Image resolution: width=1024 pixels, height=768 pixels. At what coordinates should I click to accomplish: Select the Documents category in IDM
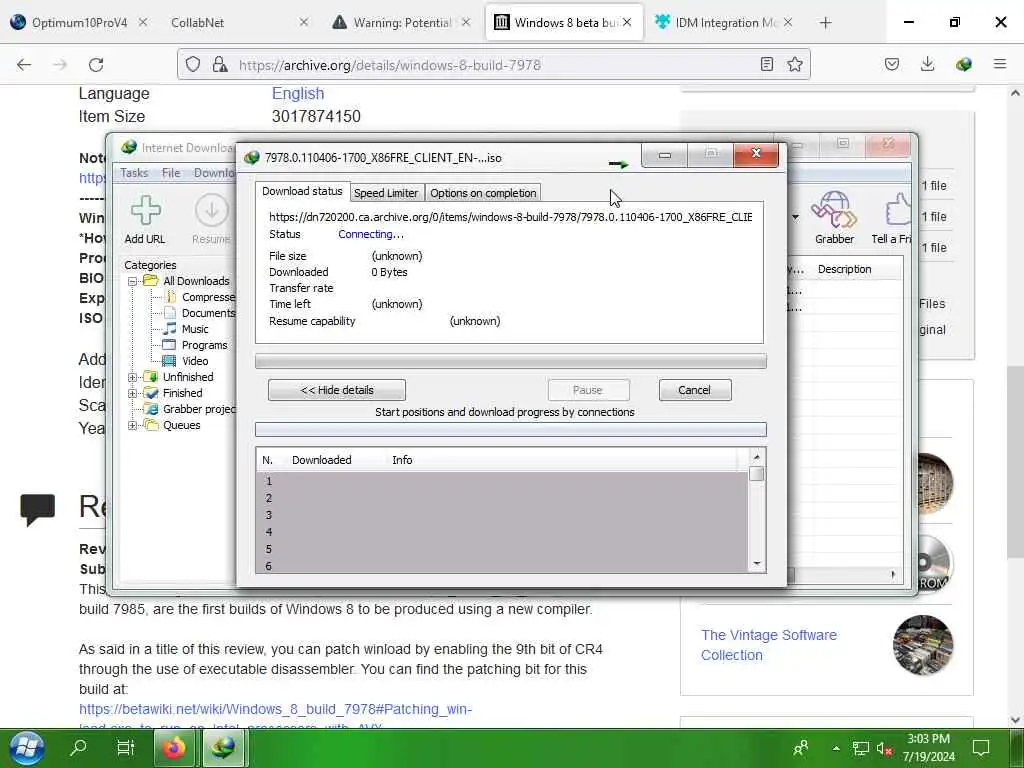[x=208, y=313]
